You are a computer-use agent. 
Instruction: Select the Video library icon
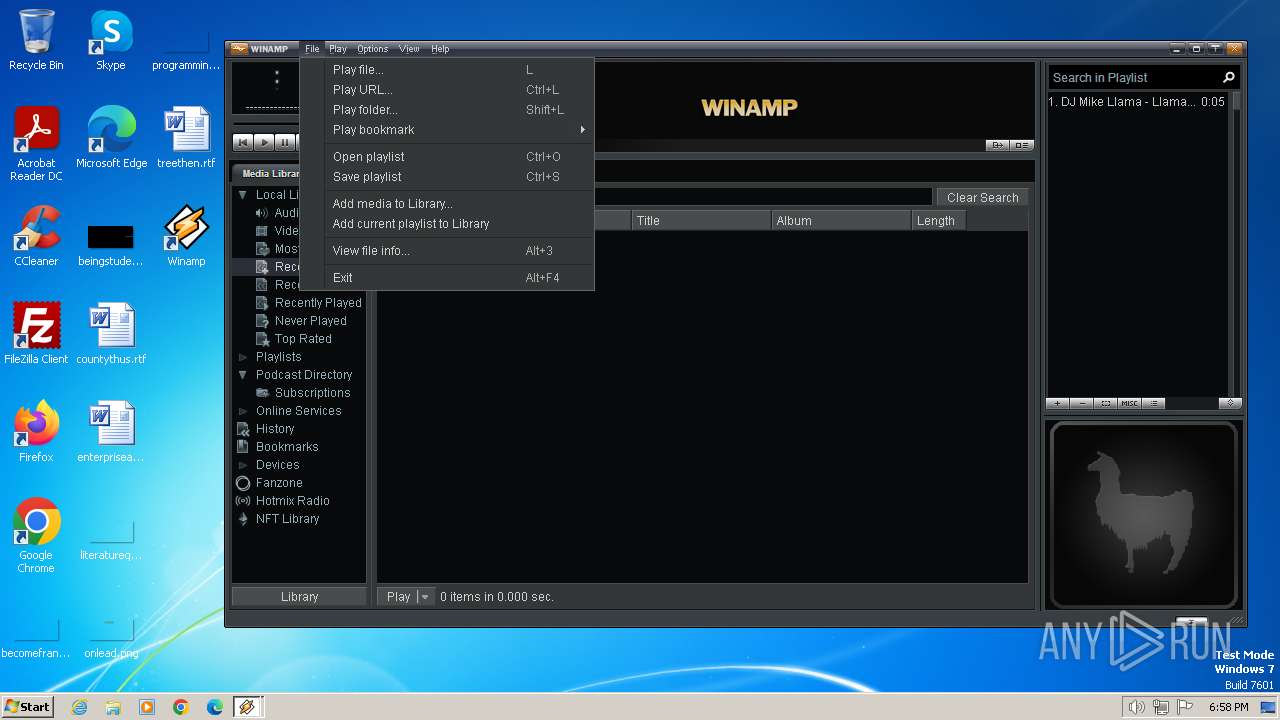262,231
